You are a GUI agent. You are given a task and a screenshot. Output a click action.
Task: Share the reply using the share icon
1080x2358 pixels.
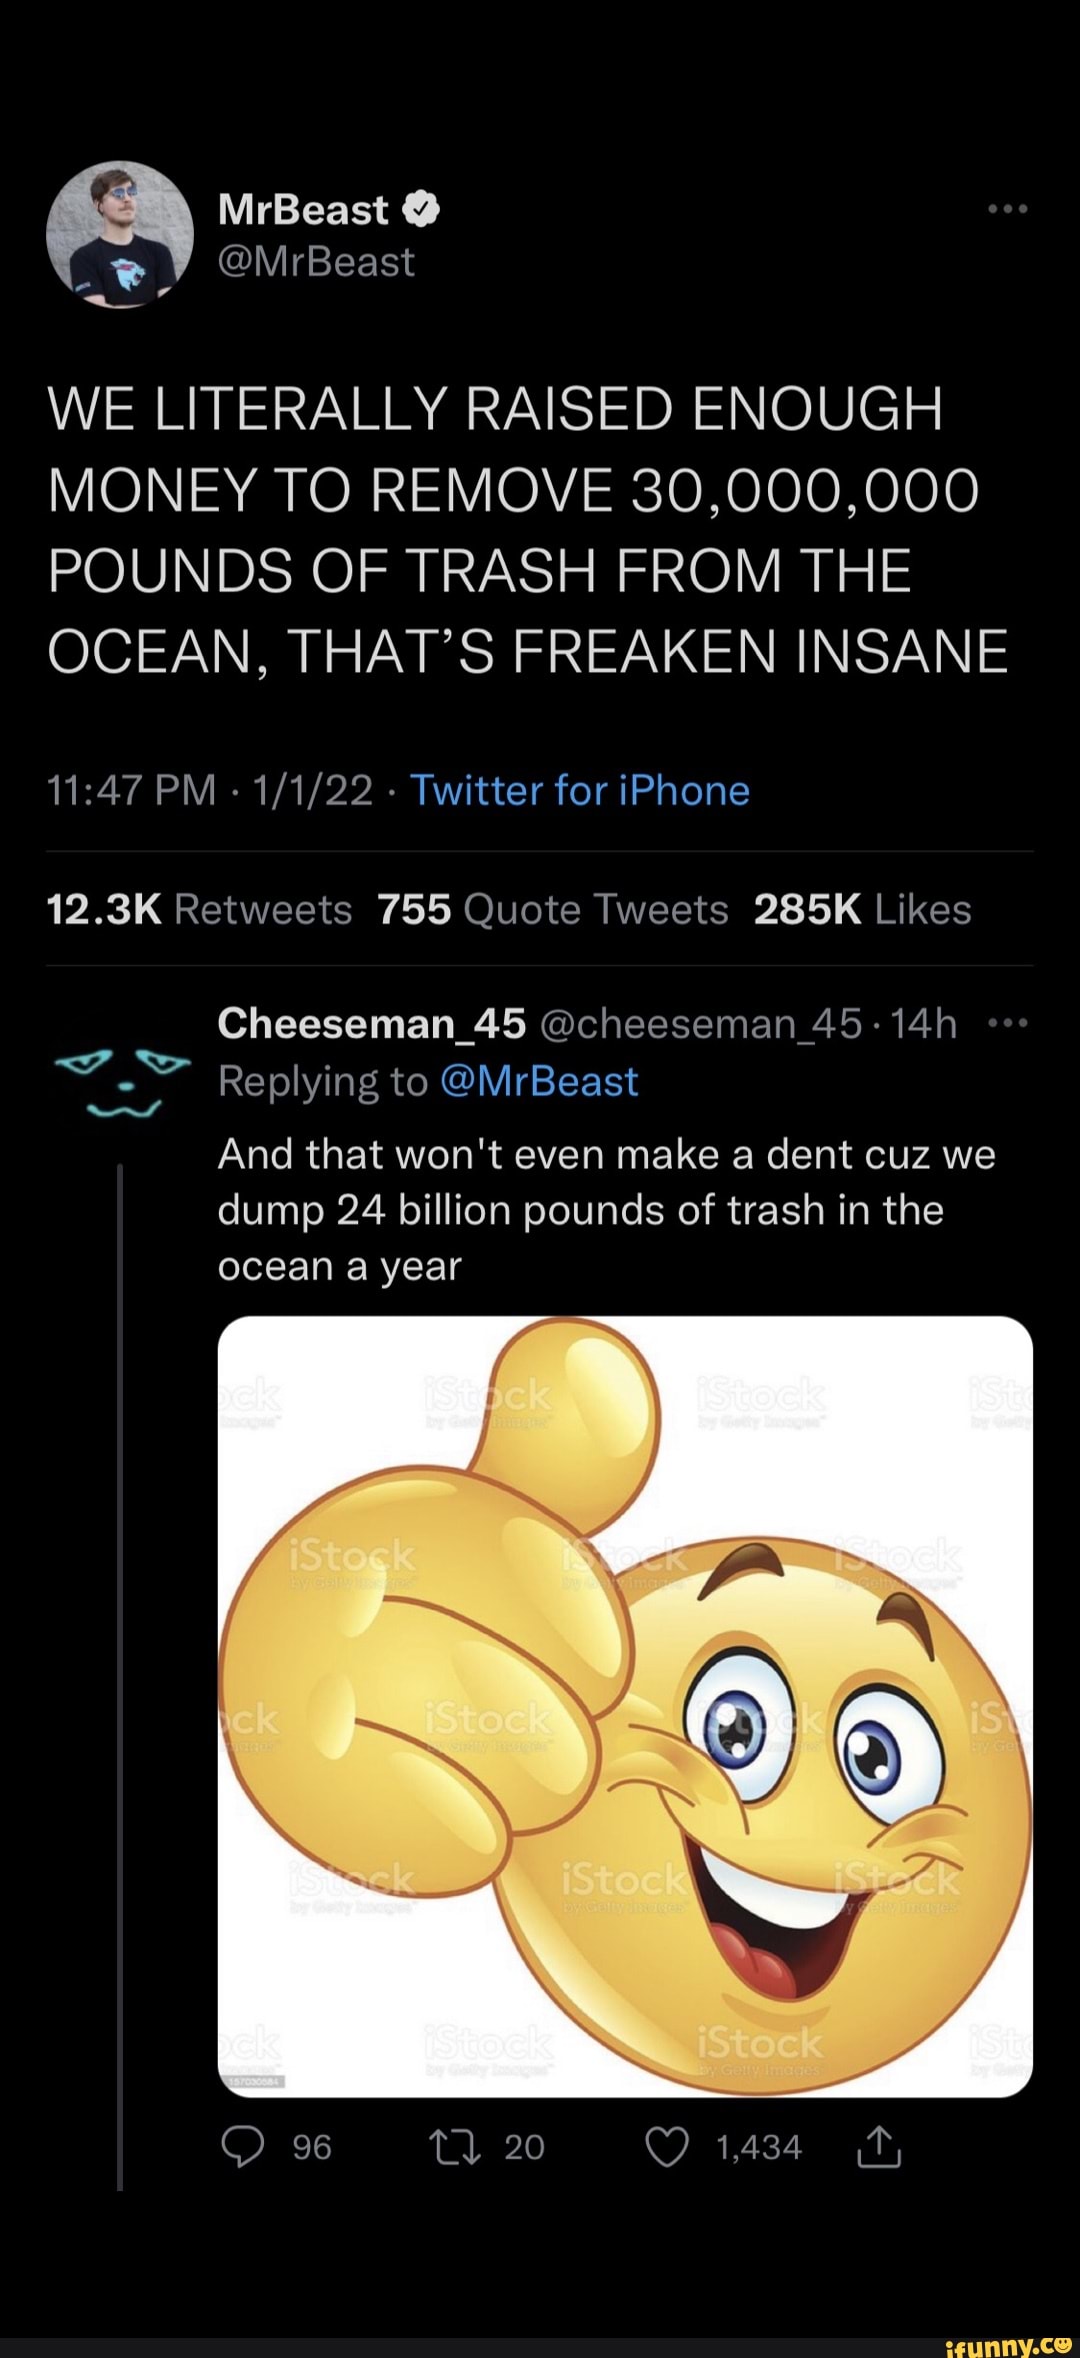[880, 2147]
